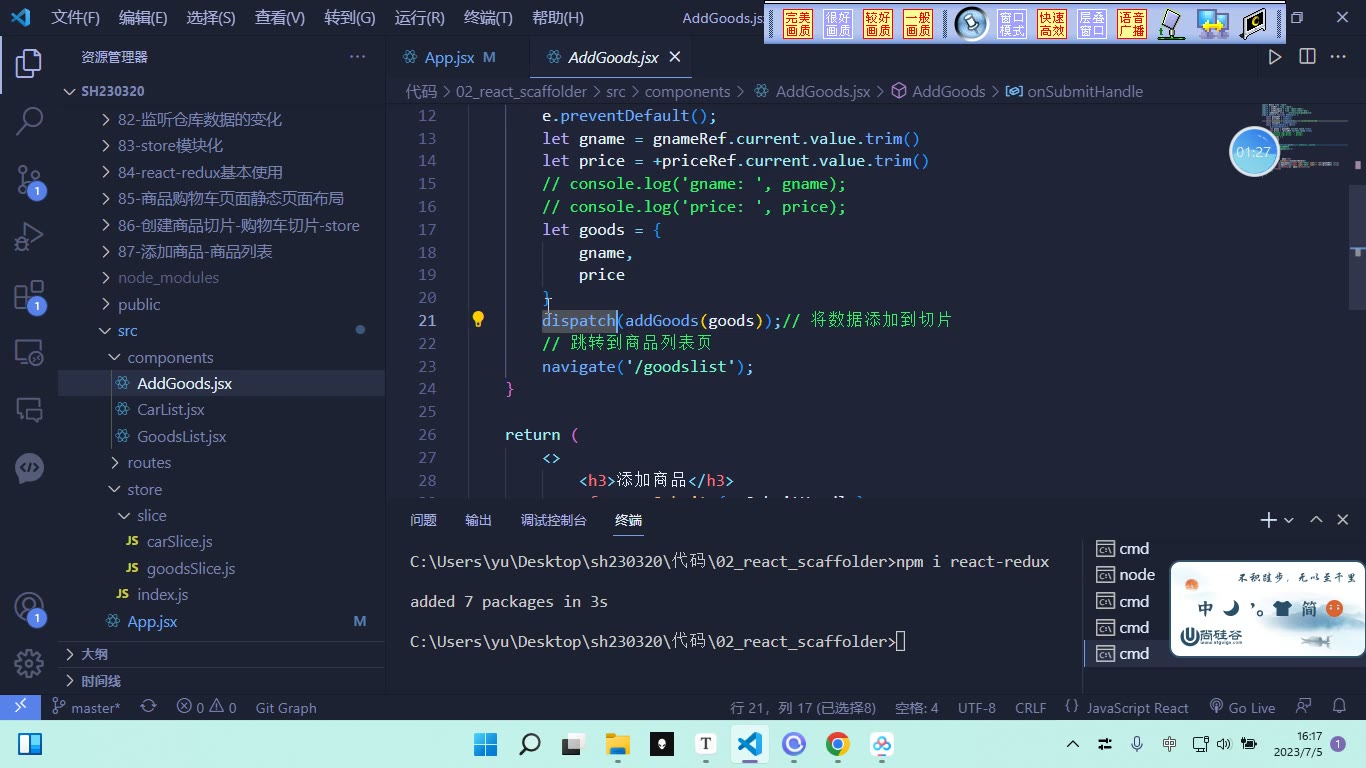This screenshot has height=768, width=1366.
Task: Open the Windows Start menu
Action: tap(486, 744)
